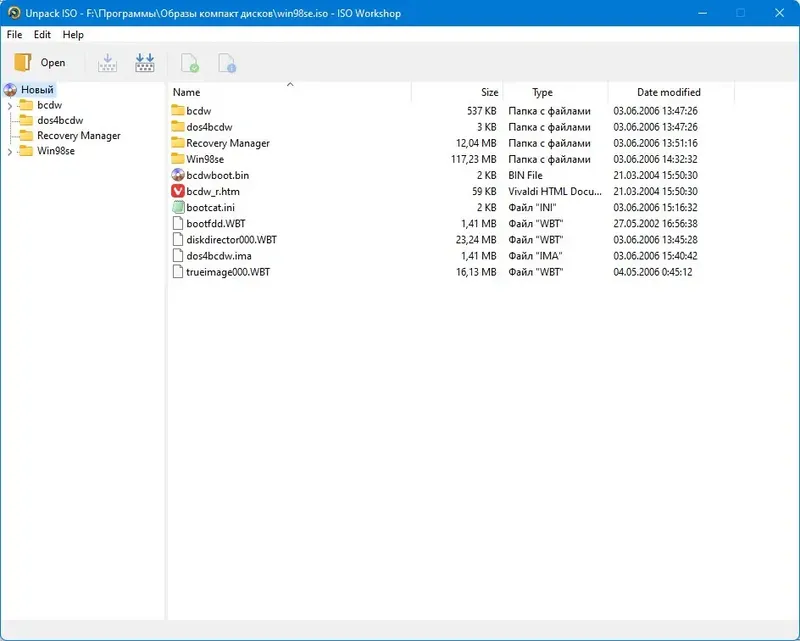This screenshot has height=641, width=800.
Task: Select the bcdw row name in list
Action: click(198, 111)
